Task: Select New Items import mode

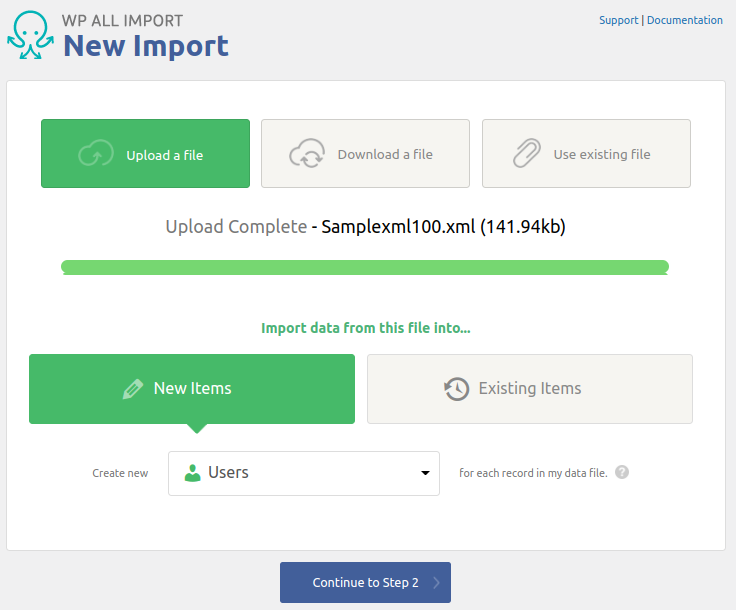Action: (192, 389)
